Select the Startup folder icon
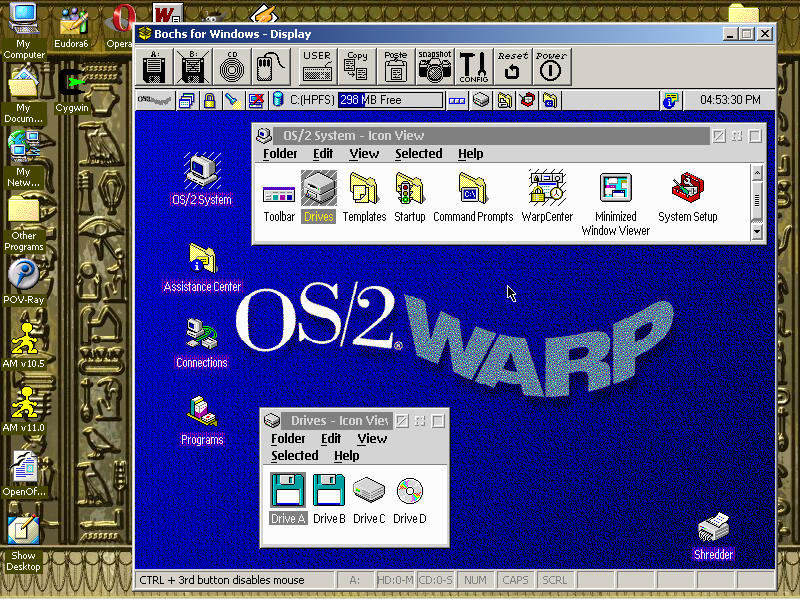800x600 pixels. point(410,197)
